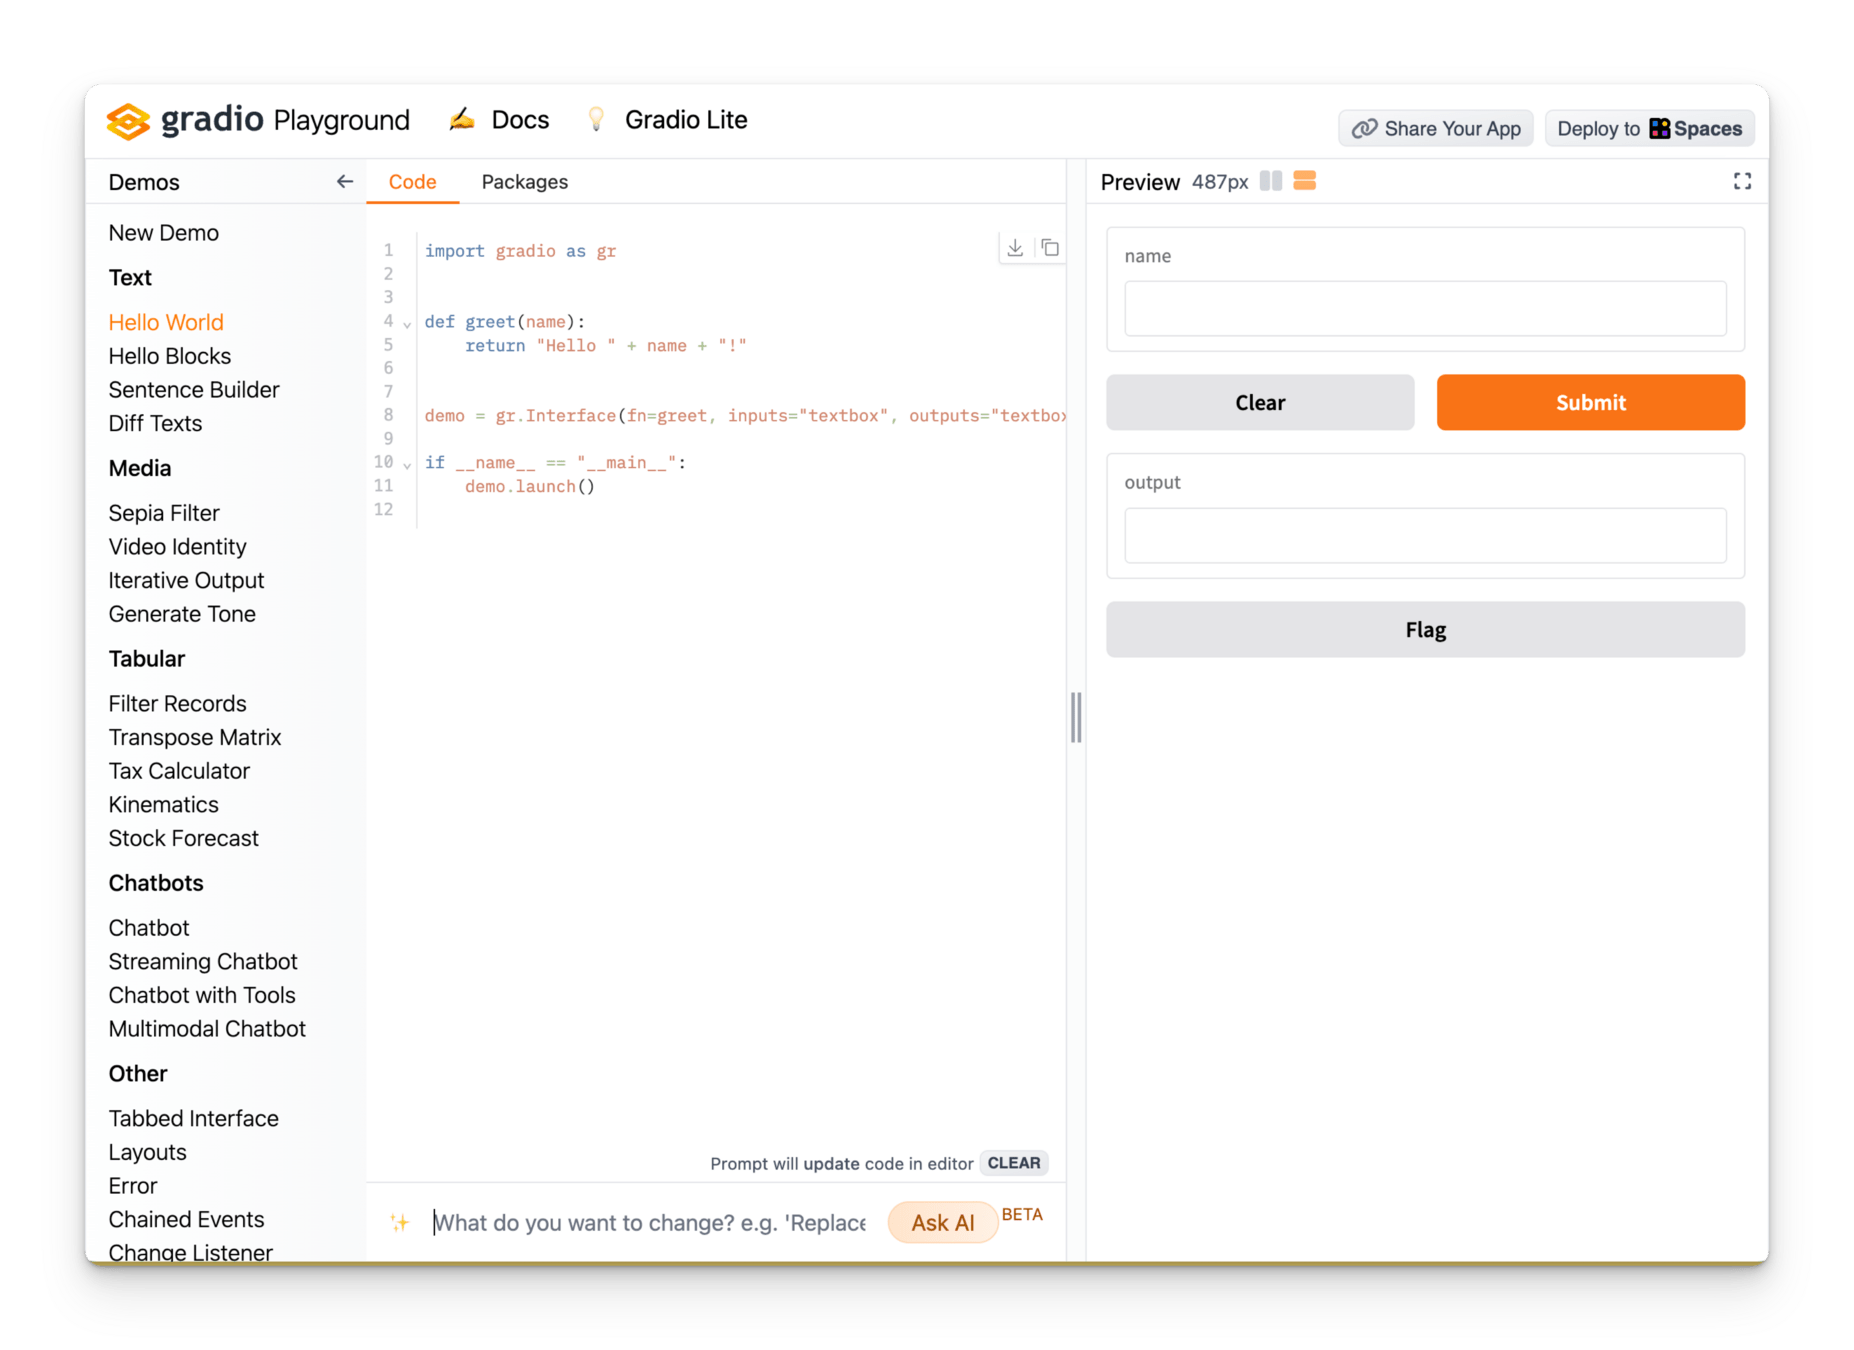This screenshot has width=1854, height=1350.
Task: Choose the Error demo
Action: pos(133,1186)
